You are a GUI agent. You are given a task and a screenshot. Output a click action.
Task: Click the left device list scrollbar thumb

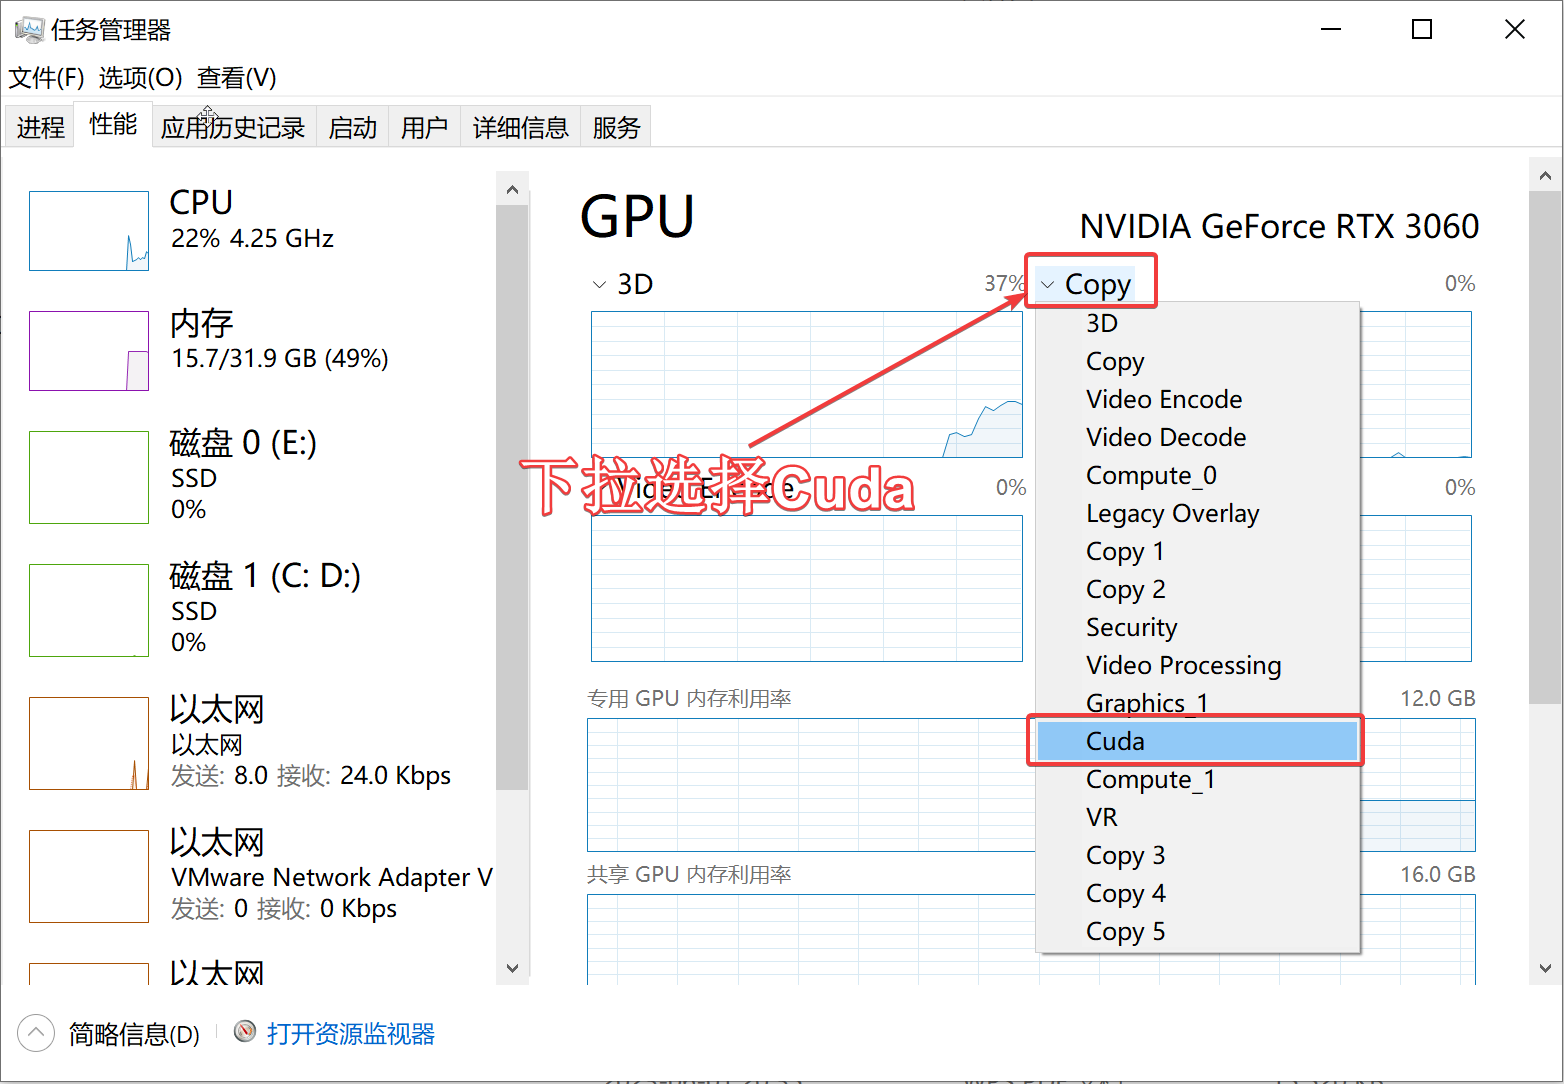[x=512, y=497]
